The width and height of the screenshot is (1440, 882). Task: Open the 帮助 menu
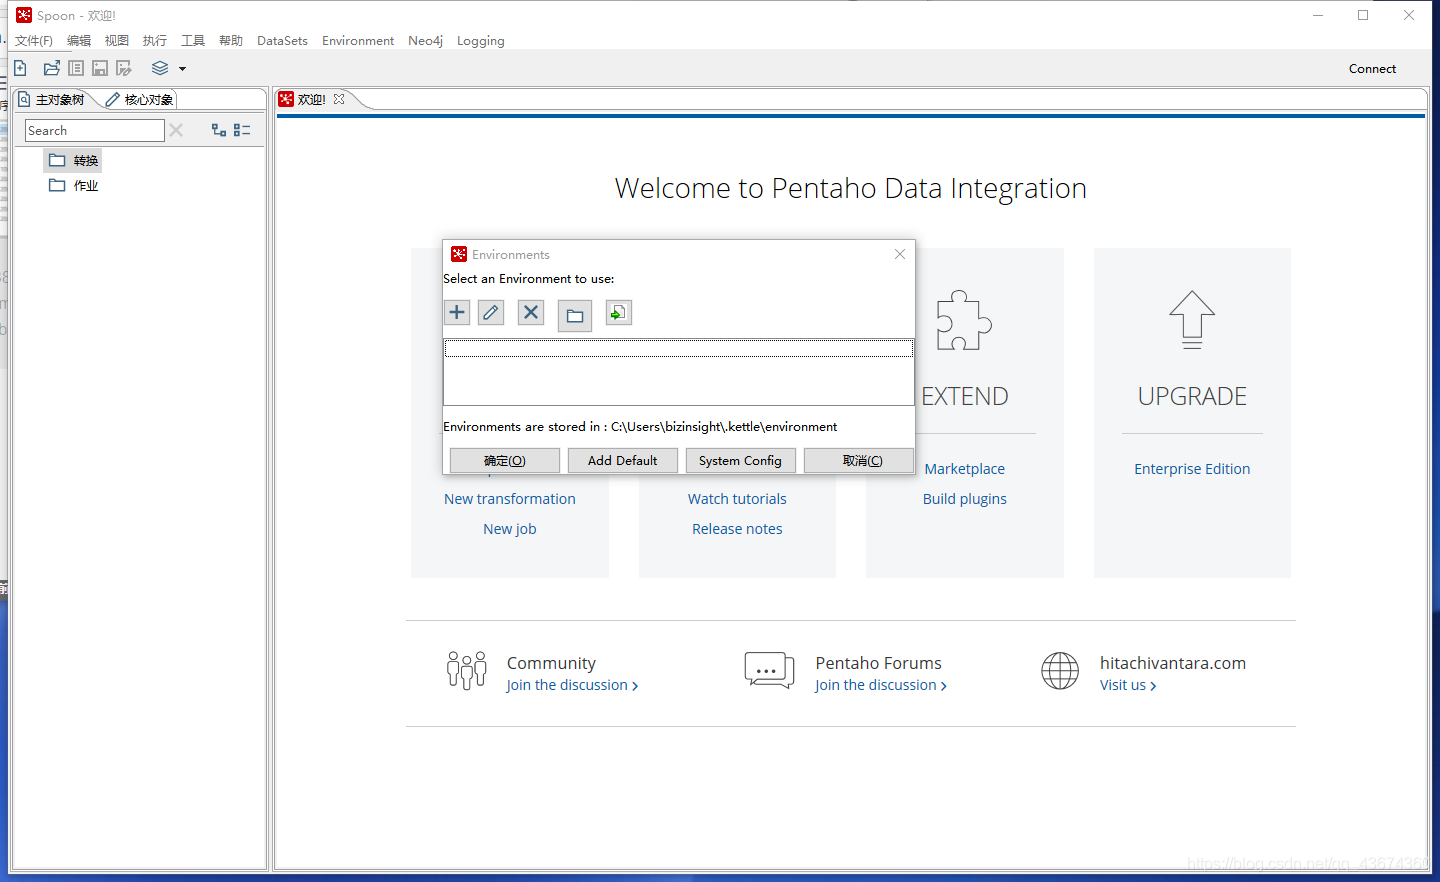231,41
